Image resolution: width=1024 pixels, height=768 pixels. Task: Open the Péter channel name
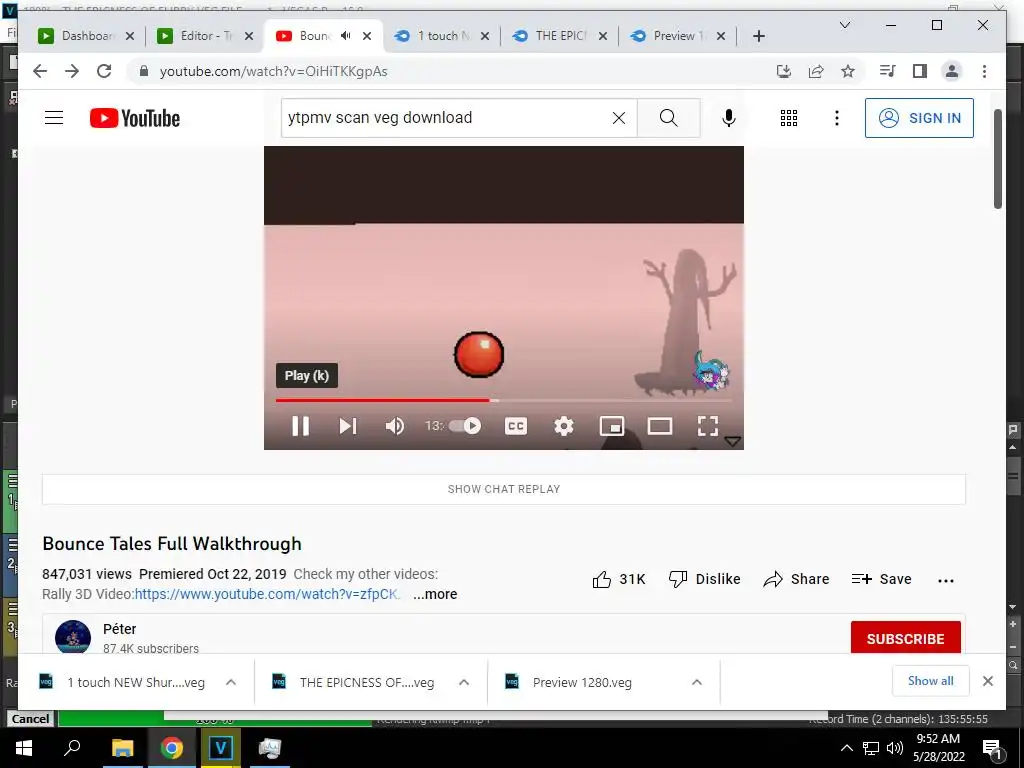(x=120, y=629)
